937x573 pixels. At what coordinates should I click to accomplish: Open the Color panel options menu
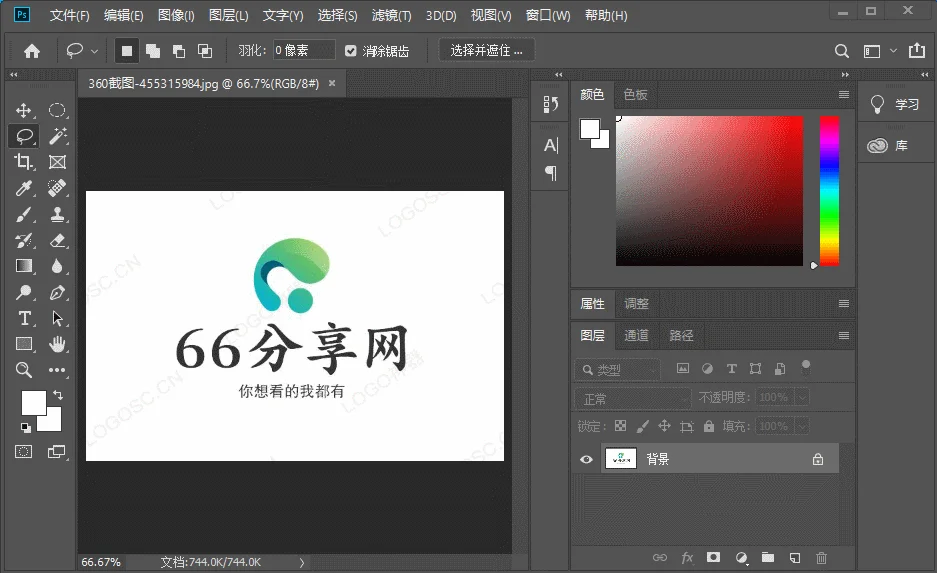pos(844,94)
